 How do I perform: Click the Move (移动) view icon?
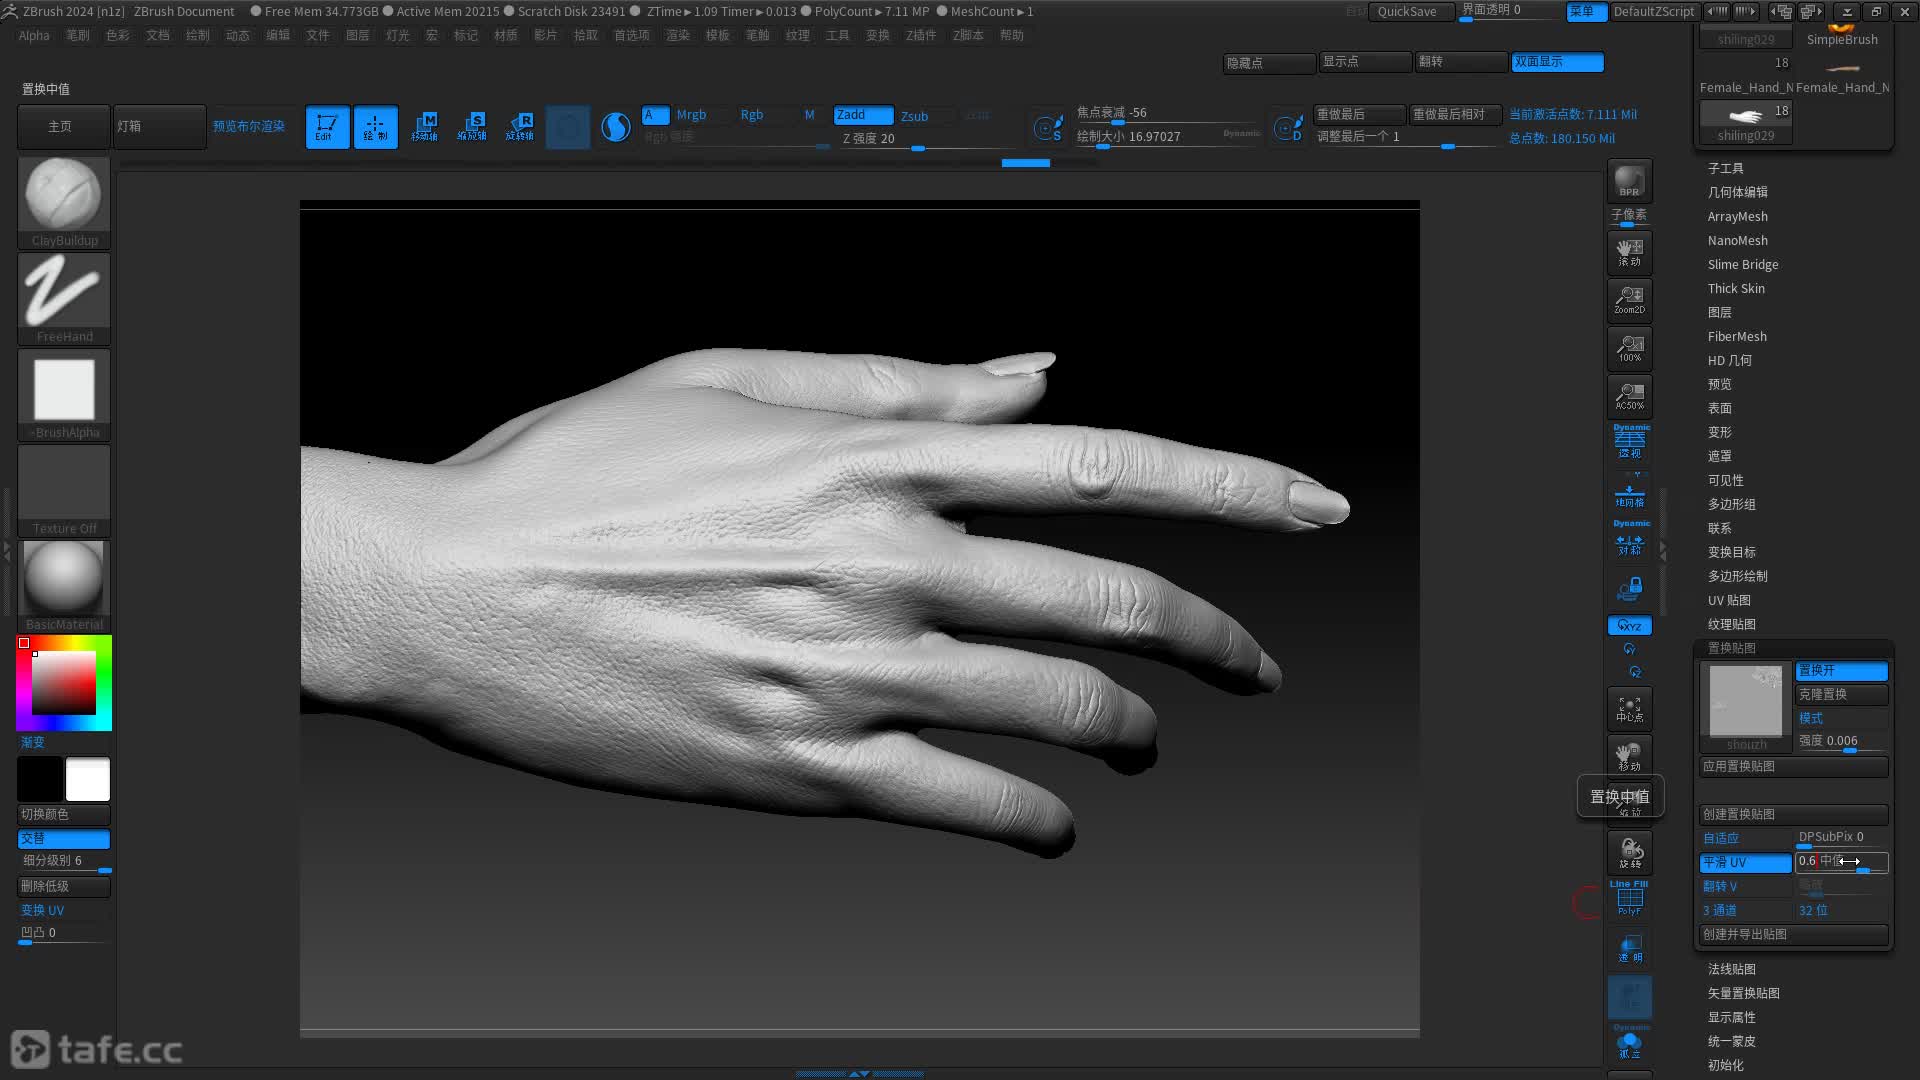click(x=1629, y=757)
